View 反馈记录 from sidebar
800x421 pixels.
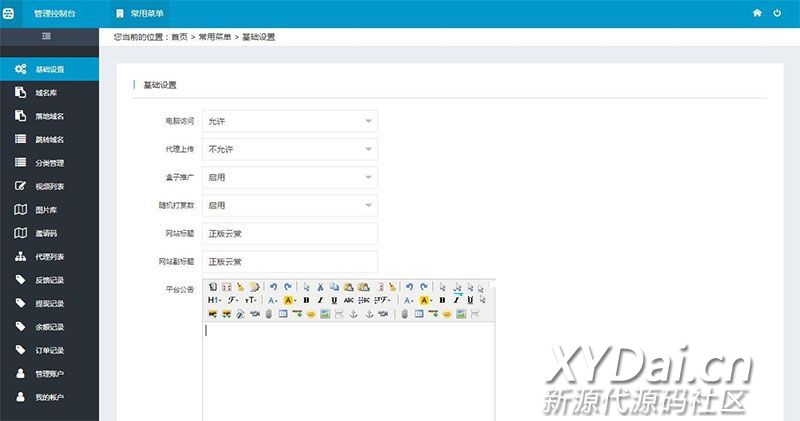point(49,280)
